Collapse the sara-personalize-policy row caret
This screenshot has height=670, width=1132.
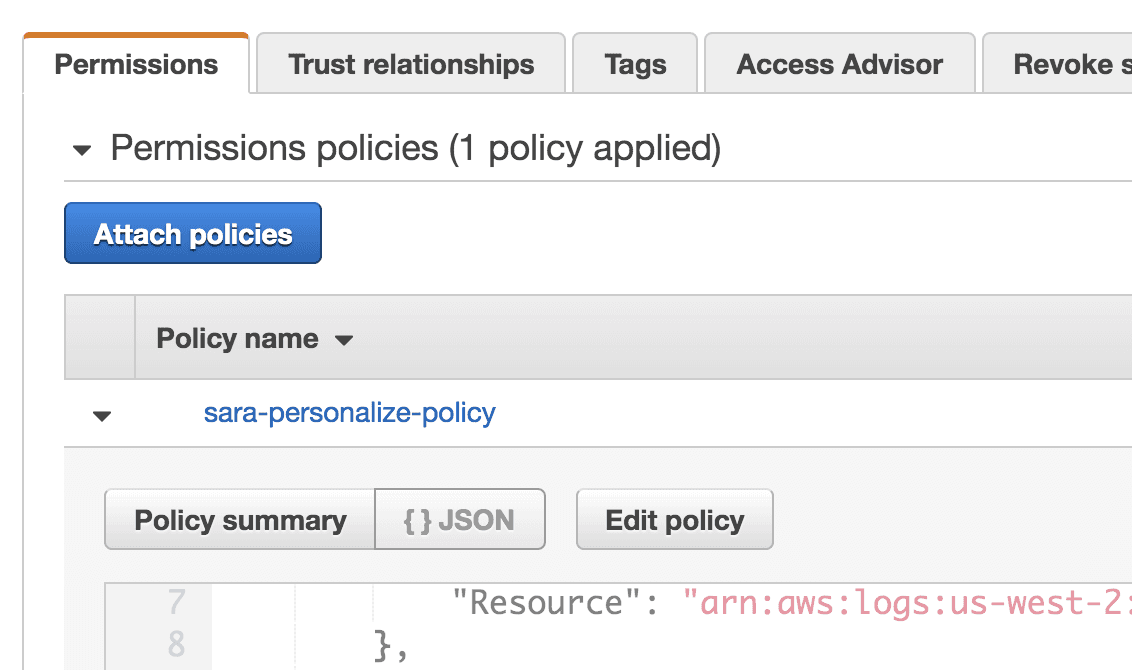click(x=100, y=416)
